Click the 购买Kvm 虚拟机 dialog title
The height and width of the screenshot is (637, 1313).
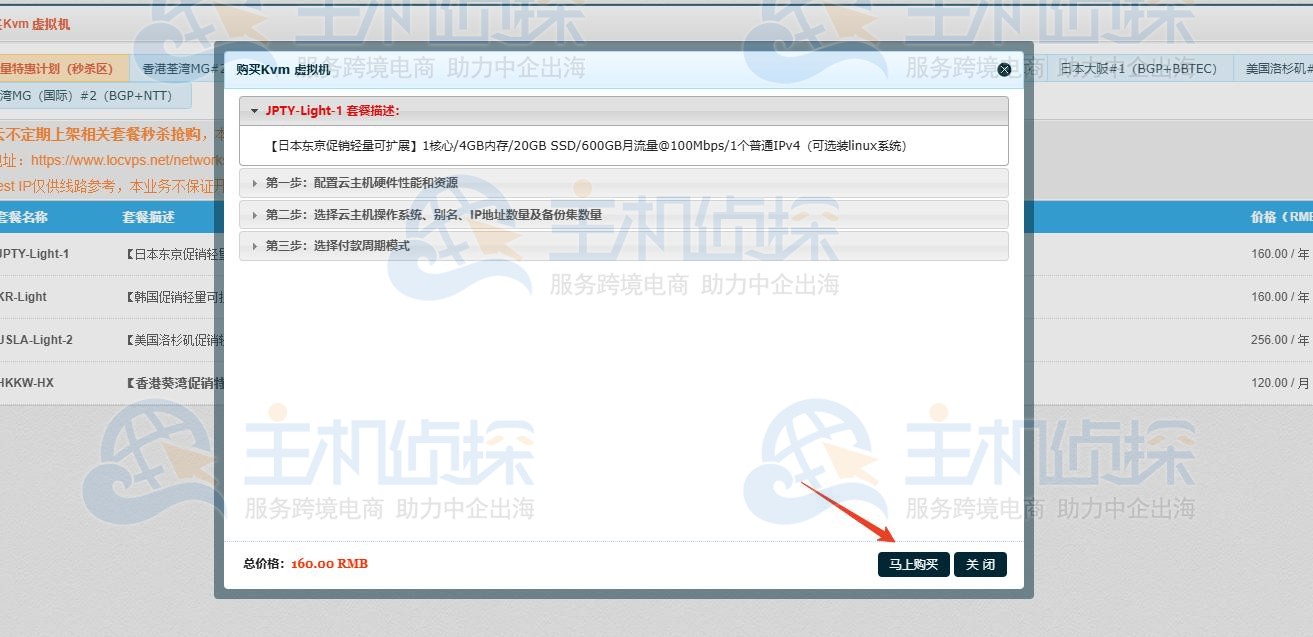283,70
